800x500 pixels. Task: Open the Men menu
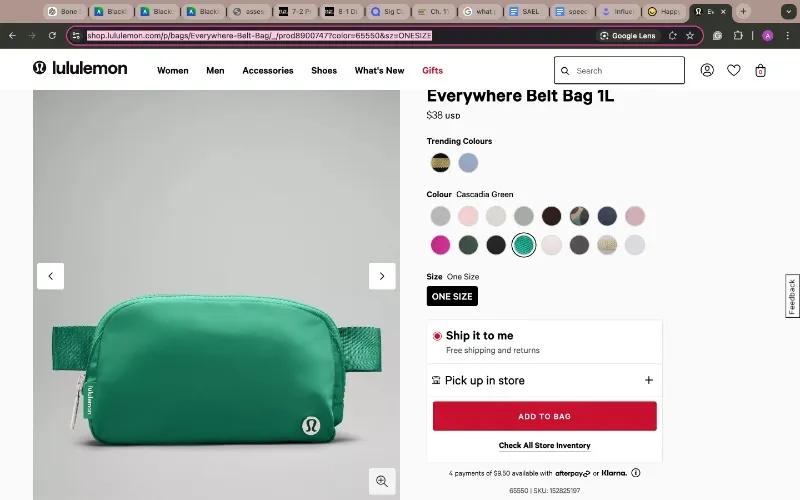(x=215, y=70)
